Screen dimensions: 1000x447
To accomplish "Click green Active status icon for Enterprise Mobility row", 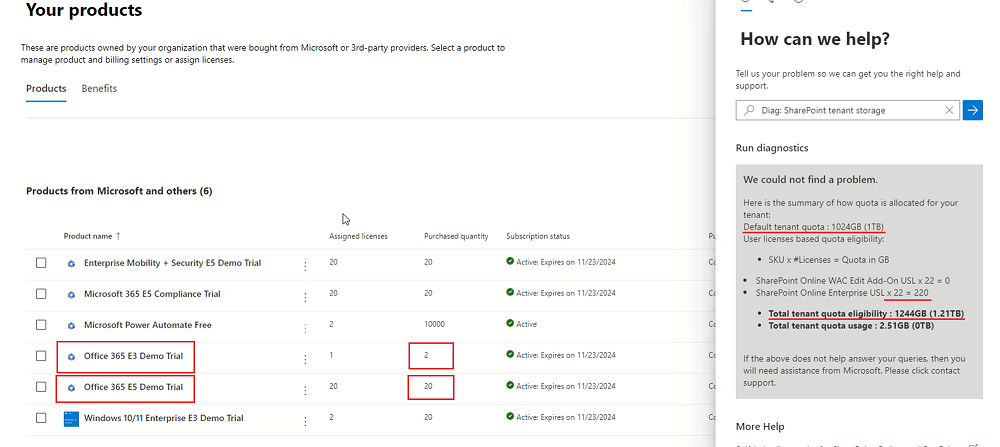I will (510, 261).
